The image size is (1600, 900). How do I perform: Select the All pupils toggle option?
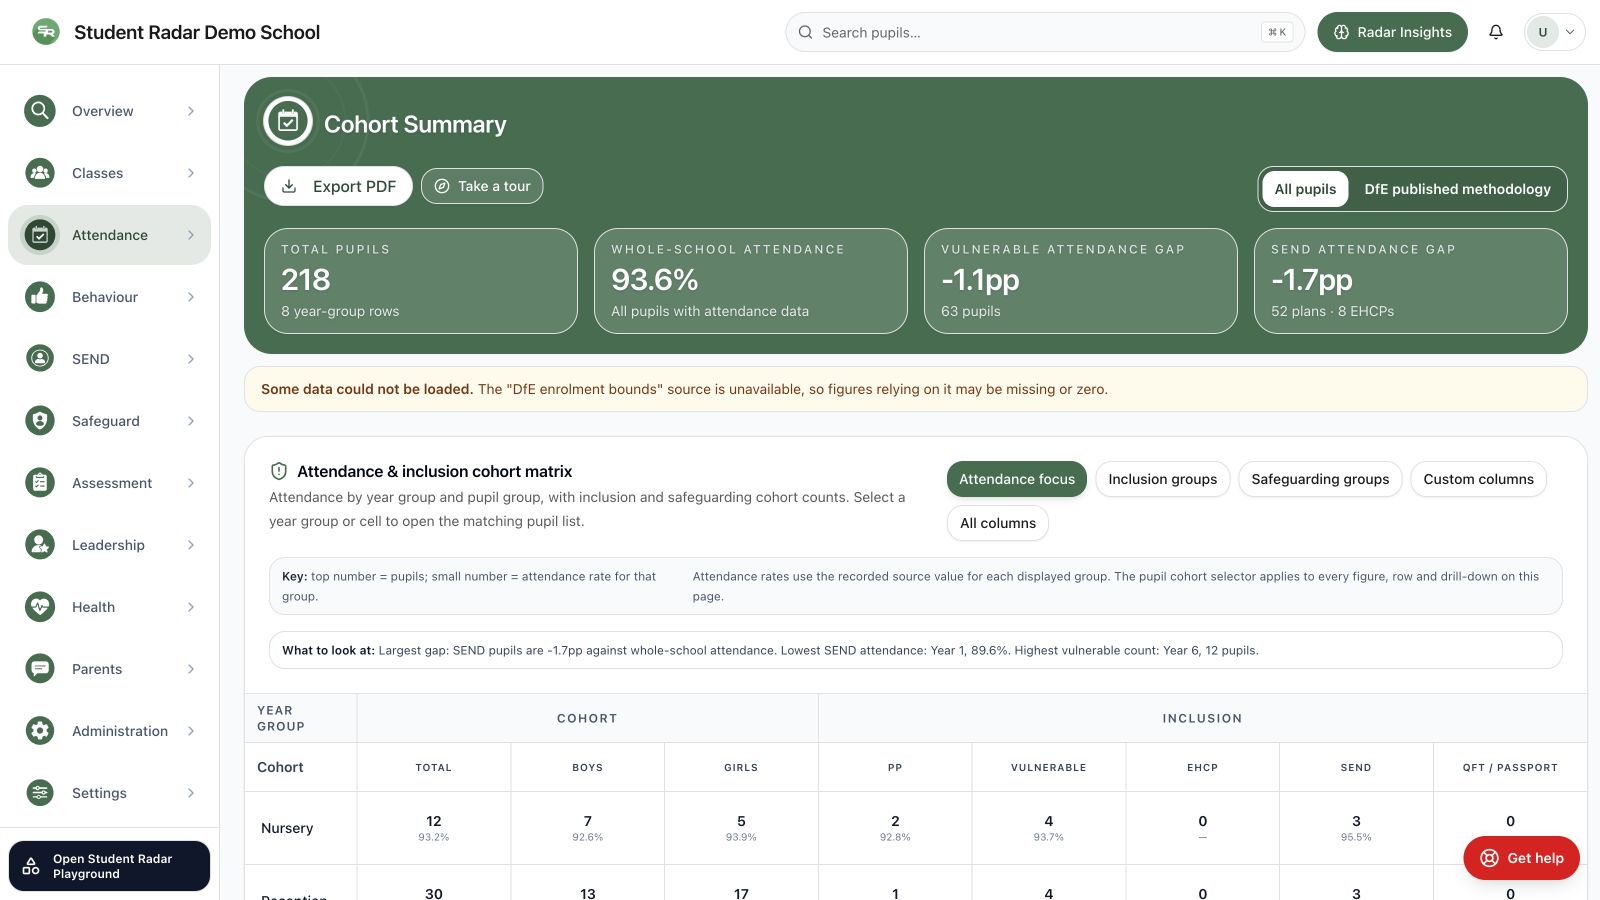1305,189
